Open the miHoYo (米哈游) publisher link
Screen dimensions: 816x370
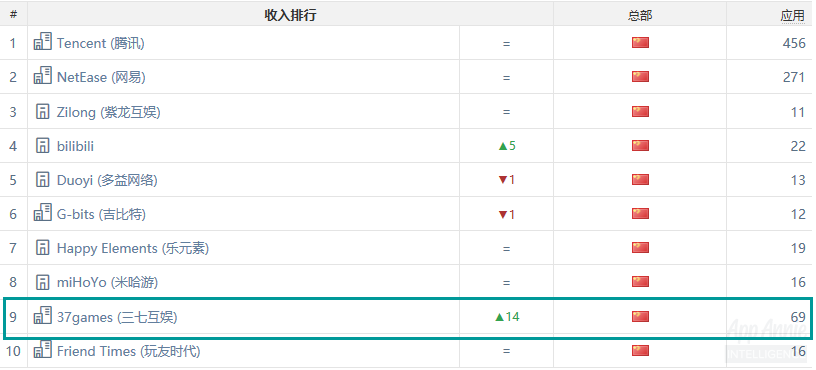coord(107,283)
